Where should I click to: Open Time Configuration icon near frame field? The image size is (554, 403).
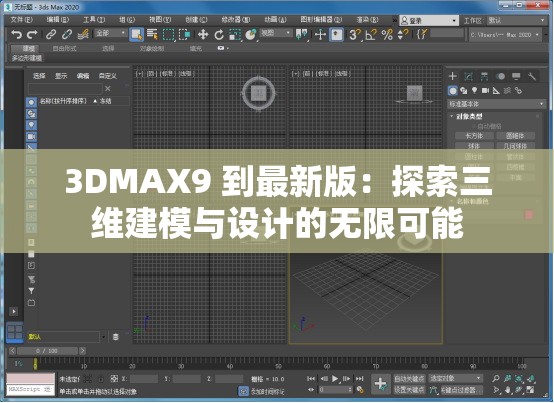pyautogui.click(x=360, y=389)
